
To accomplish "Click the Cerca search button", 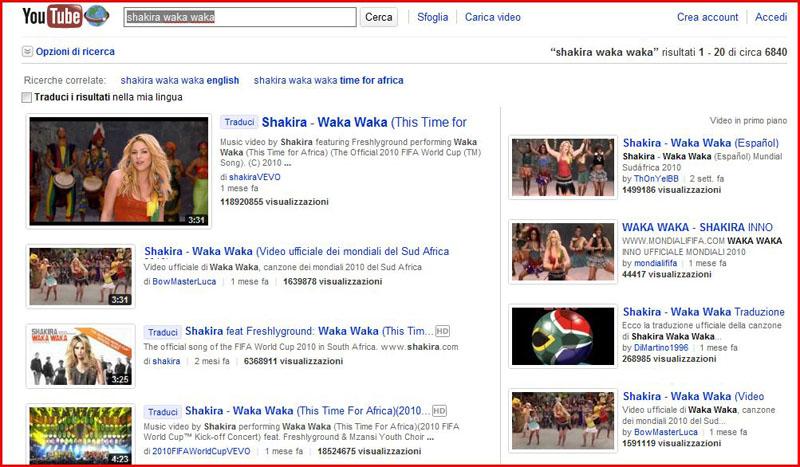I will tap(379, 17).
